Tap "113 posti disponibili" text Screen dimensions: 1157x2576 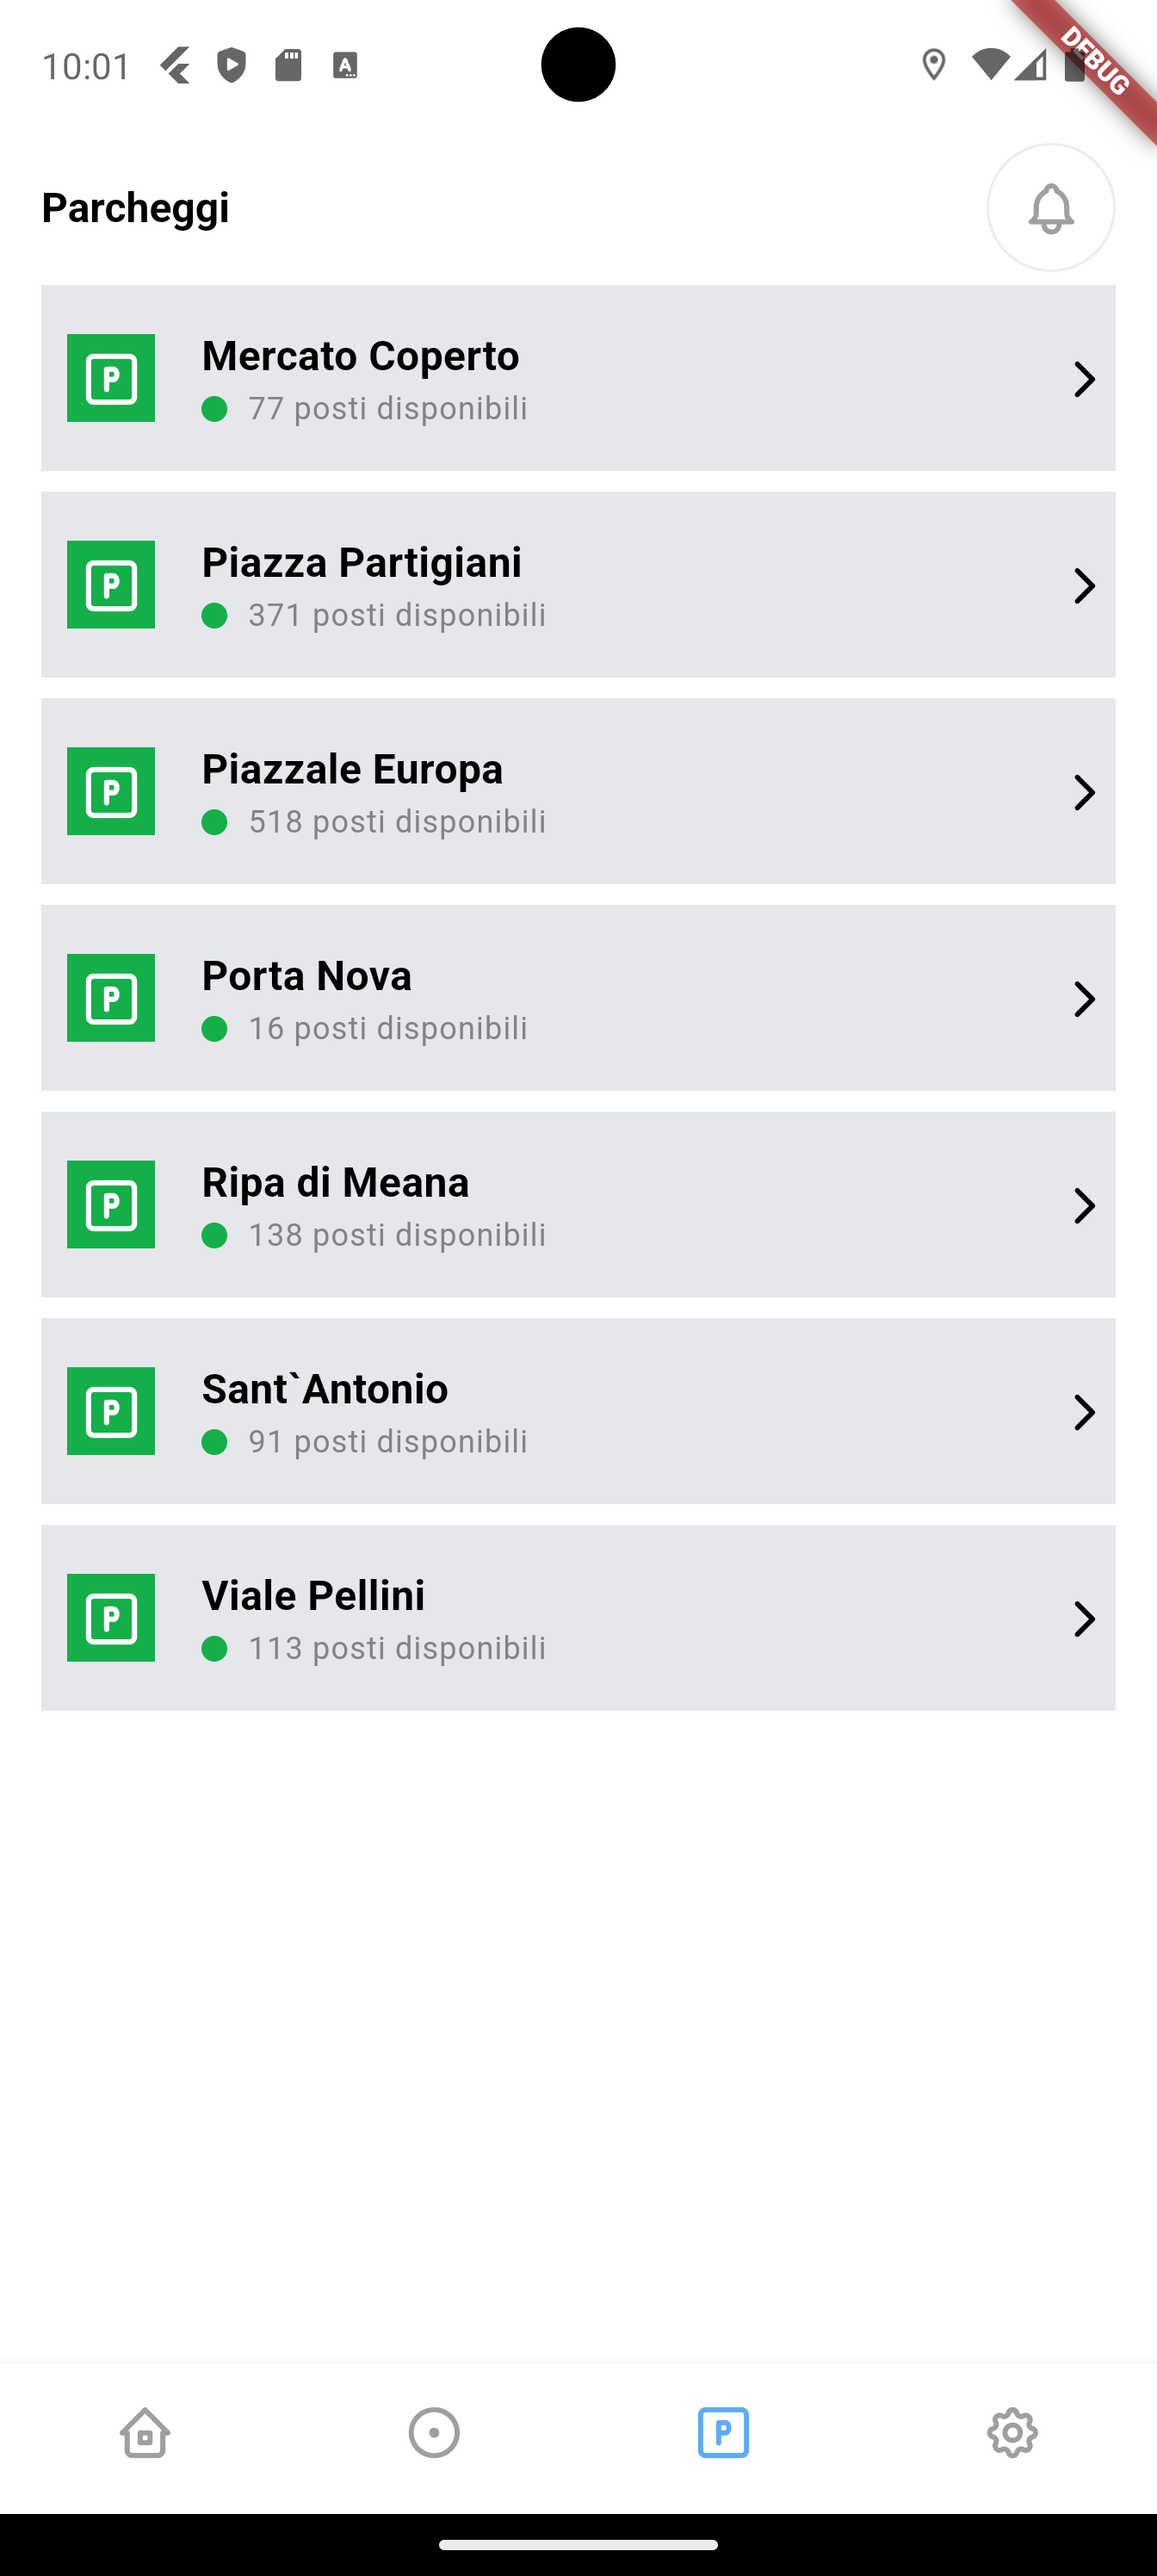397,1648
